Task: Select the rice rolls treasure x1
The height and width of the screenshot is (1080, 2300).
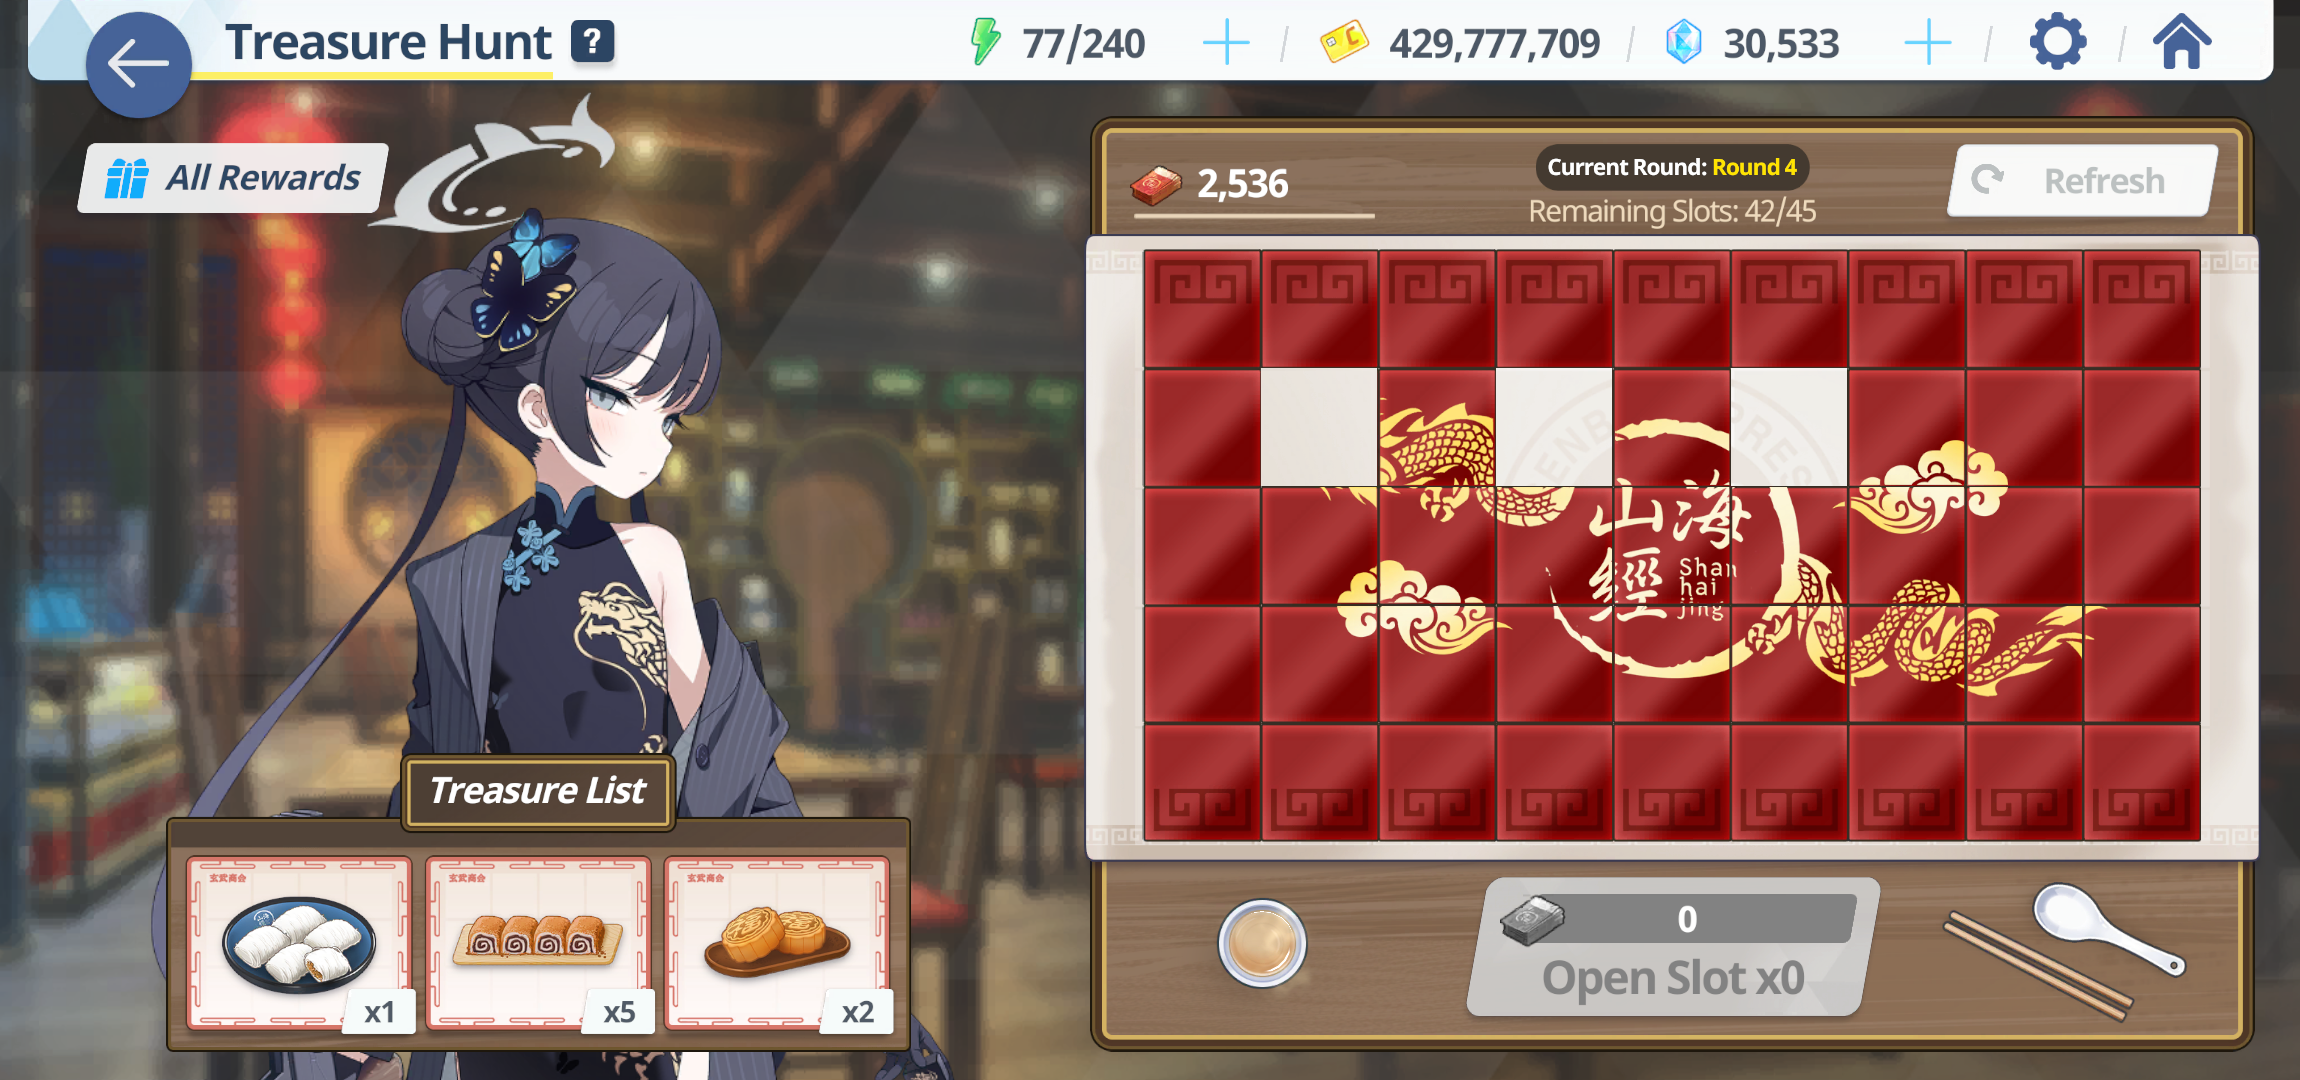Action: (x=300, y=942)
